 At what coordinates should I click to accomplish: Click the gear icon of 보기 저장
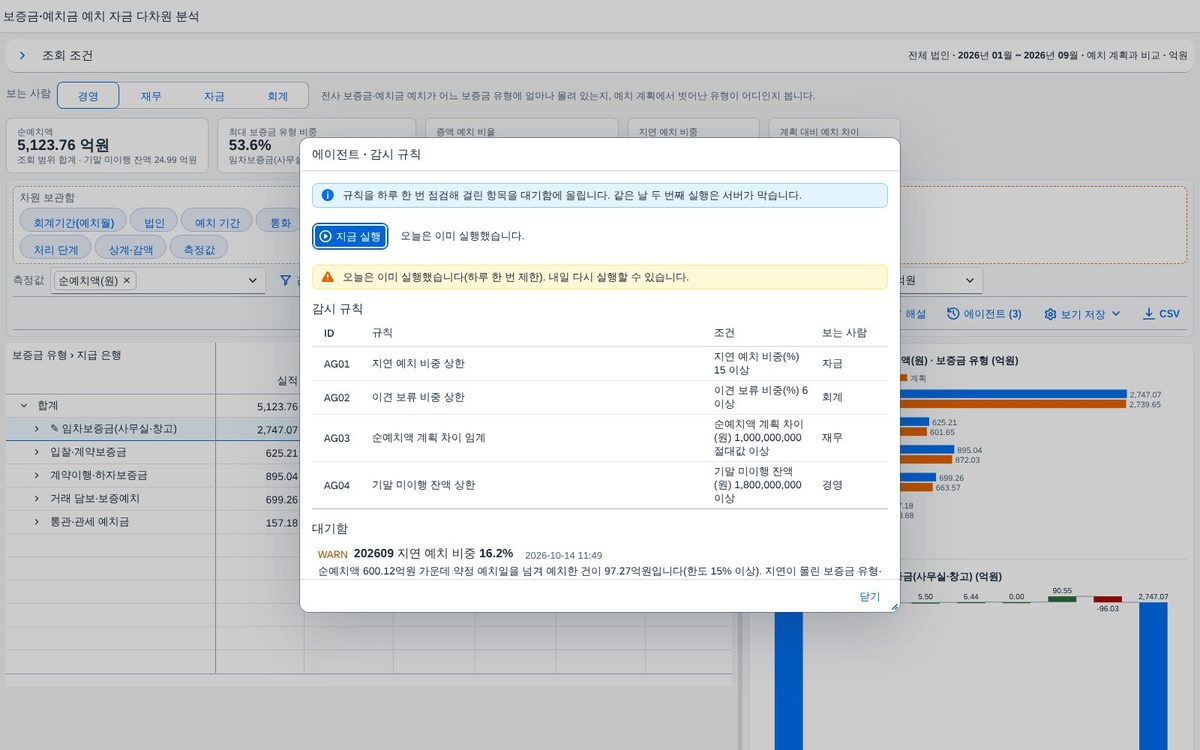click(x=1050, y=314)
